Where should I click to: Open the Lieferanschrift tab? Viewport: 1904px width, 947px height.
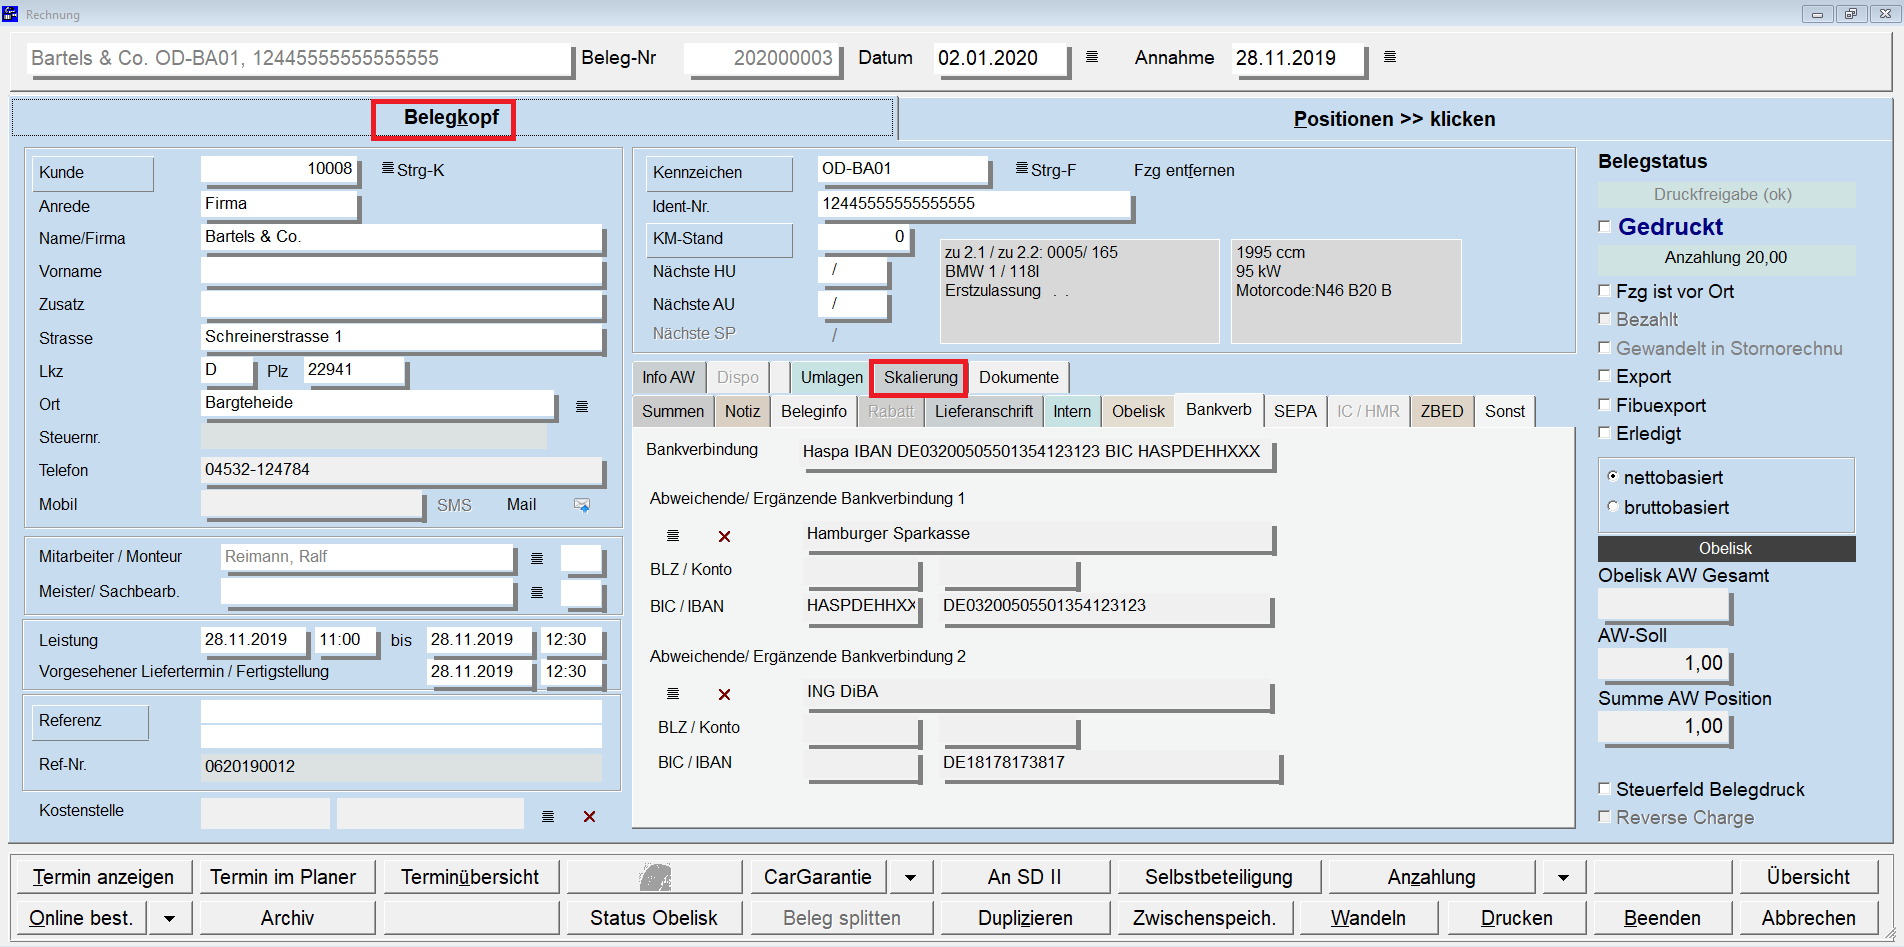(984, 411)
